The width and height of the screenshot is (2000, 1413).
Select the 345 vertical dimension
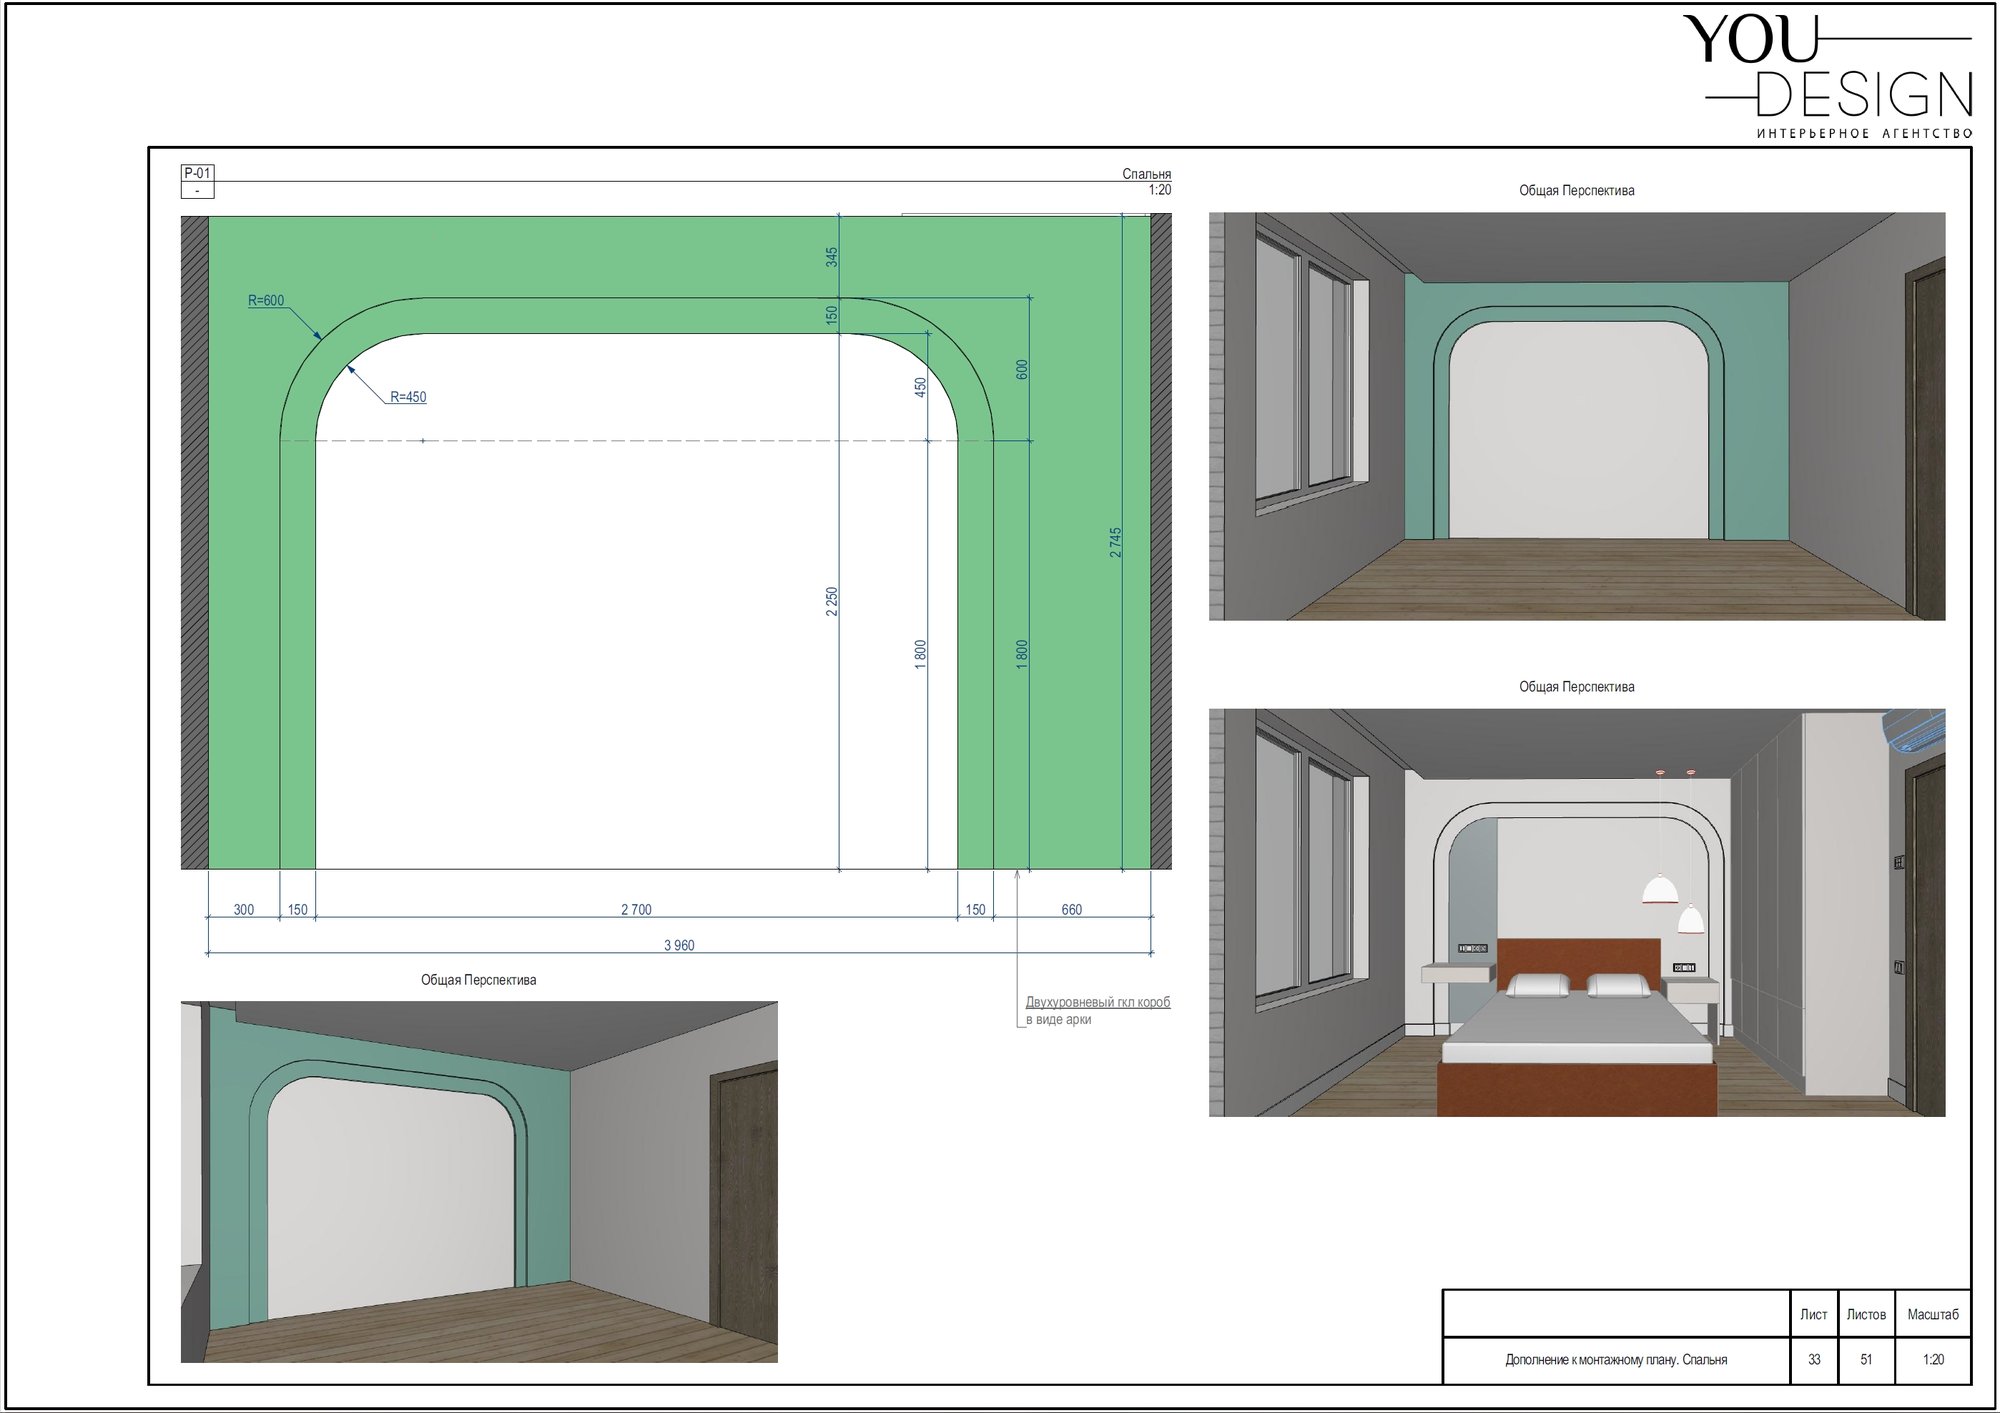(831, 257)
